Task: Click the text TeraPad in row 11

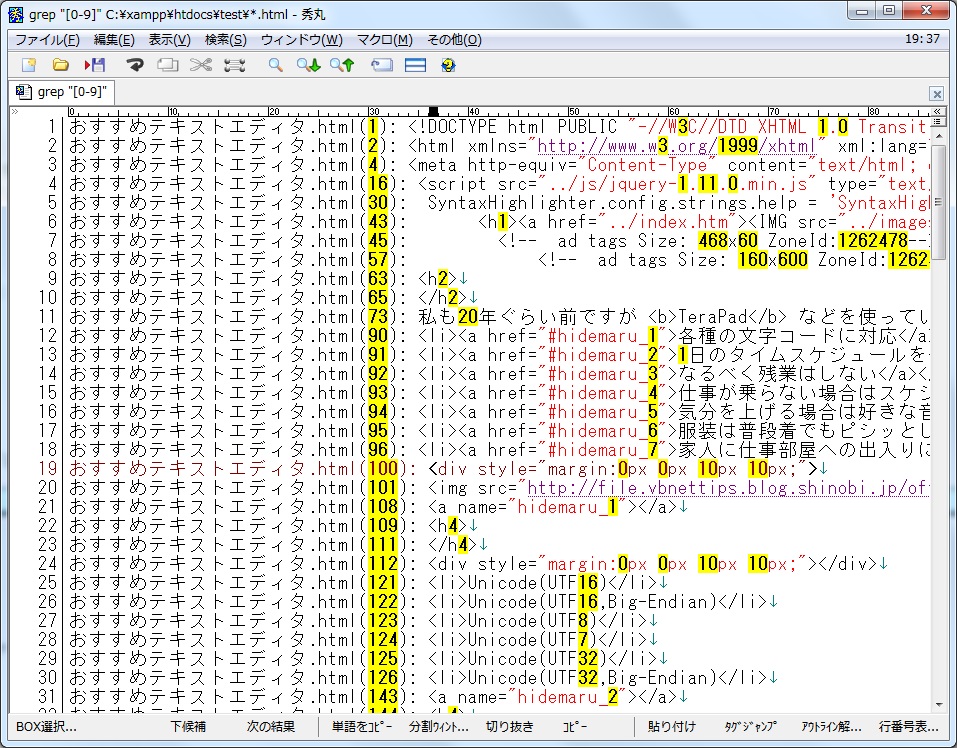Action: pyautogui.click(x=713, y=317)
